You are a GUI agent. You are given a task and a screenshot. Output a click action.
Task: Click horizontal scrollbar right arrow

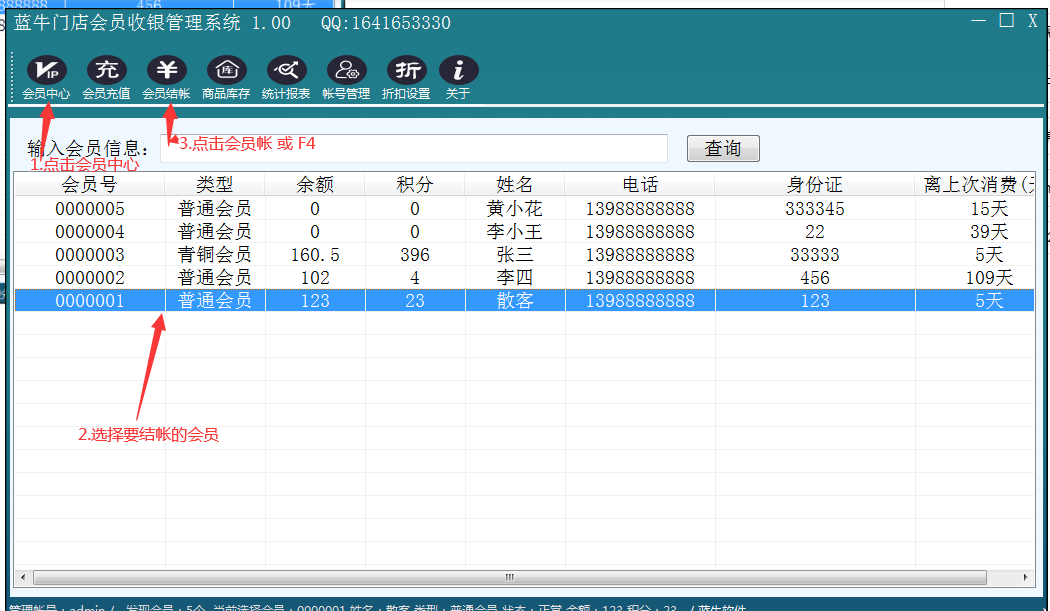[1027, 577]
